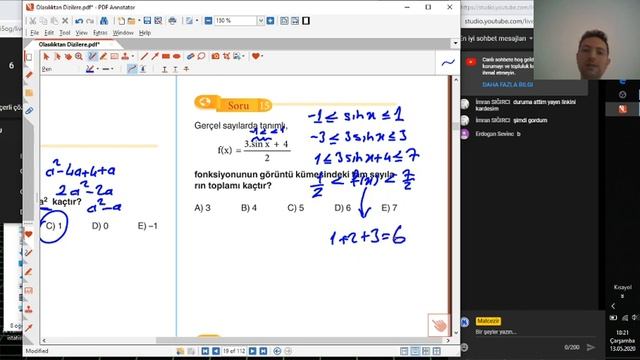Click the hand icon at page corner
Screen dimensions: 640x360
click(439, 325)
